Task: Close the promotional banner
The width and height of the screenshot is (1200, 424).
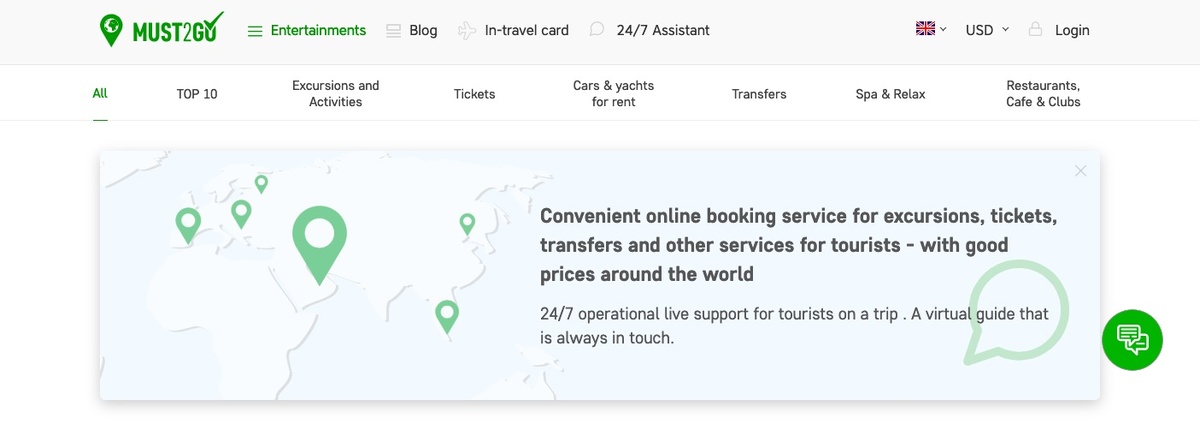Action: click(1080, 171)
